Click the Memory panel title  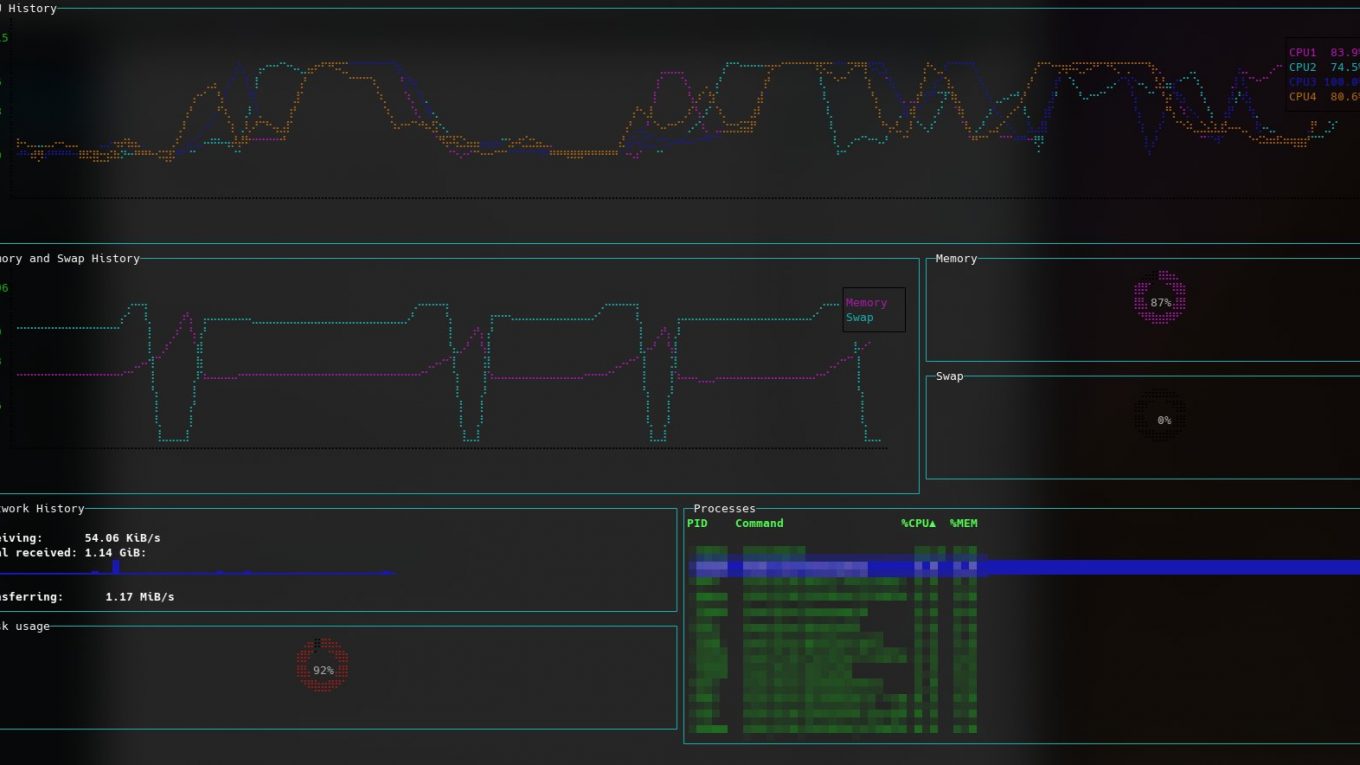coord(956,259)
